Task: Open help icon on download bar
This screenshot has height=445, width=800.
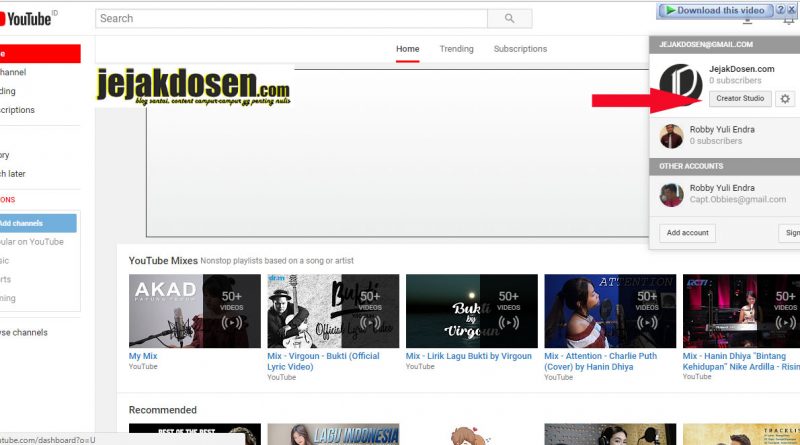Action: point(780,10)
